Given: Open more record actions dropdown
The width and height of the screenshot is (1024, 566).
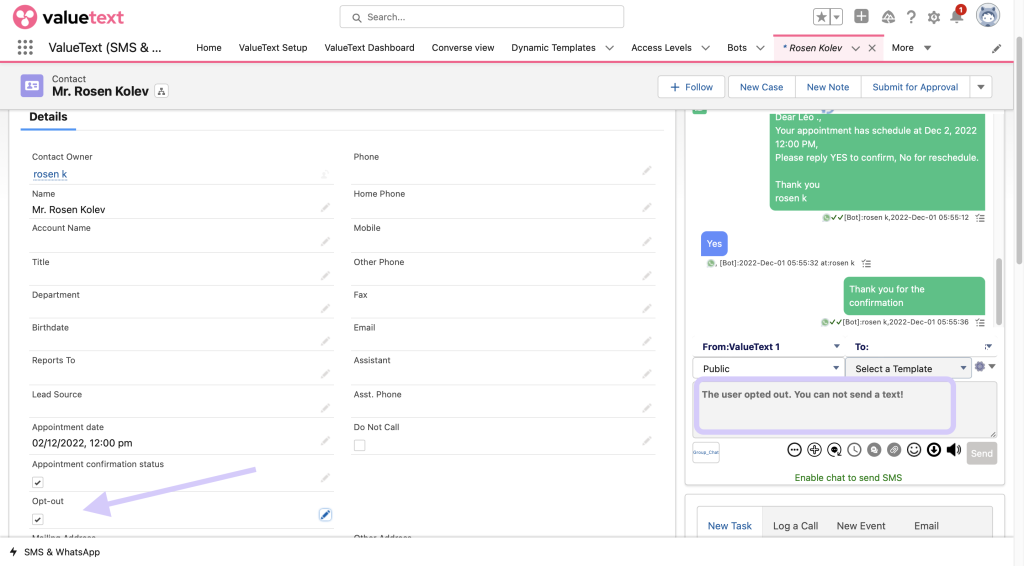Looking at the screenshot, I should point(981,87).
